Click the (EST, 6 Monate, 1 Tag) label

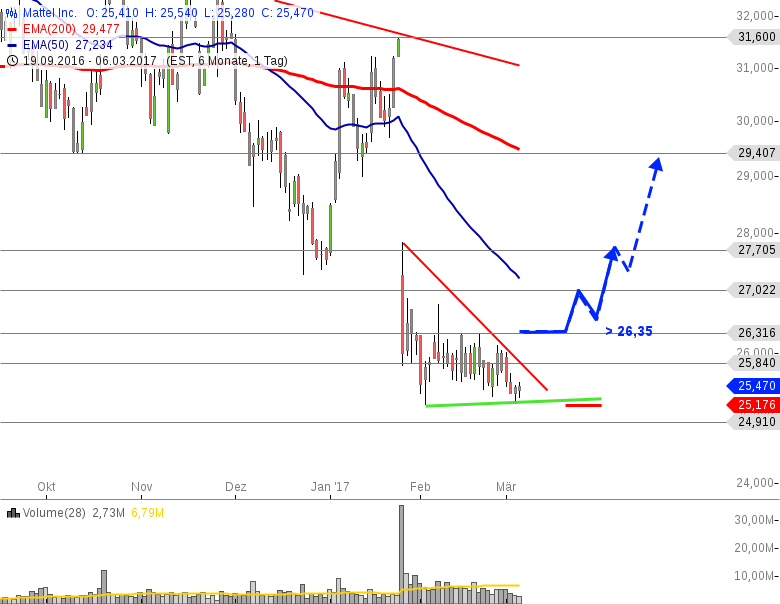click(x=227, y=61)
